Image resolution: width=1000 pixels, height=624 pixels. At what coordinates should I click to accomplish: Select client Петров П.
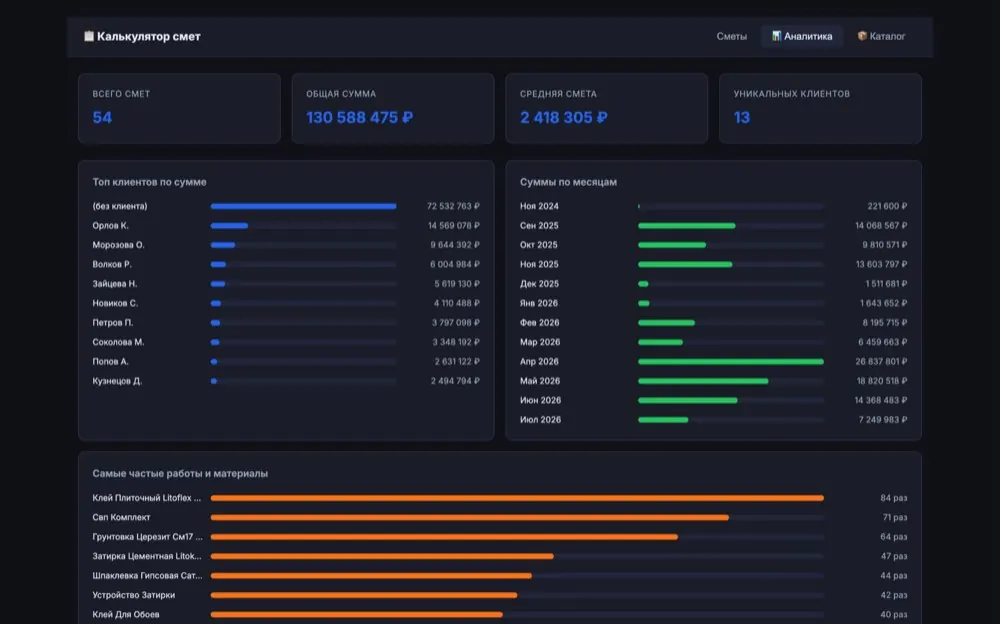point(113,323)
